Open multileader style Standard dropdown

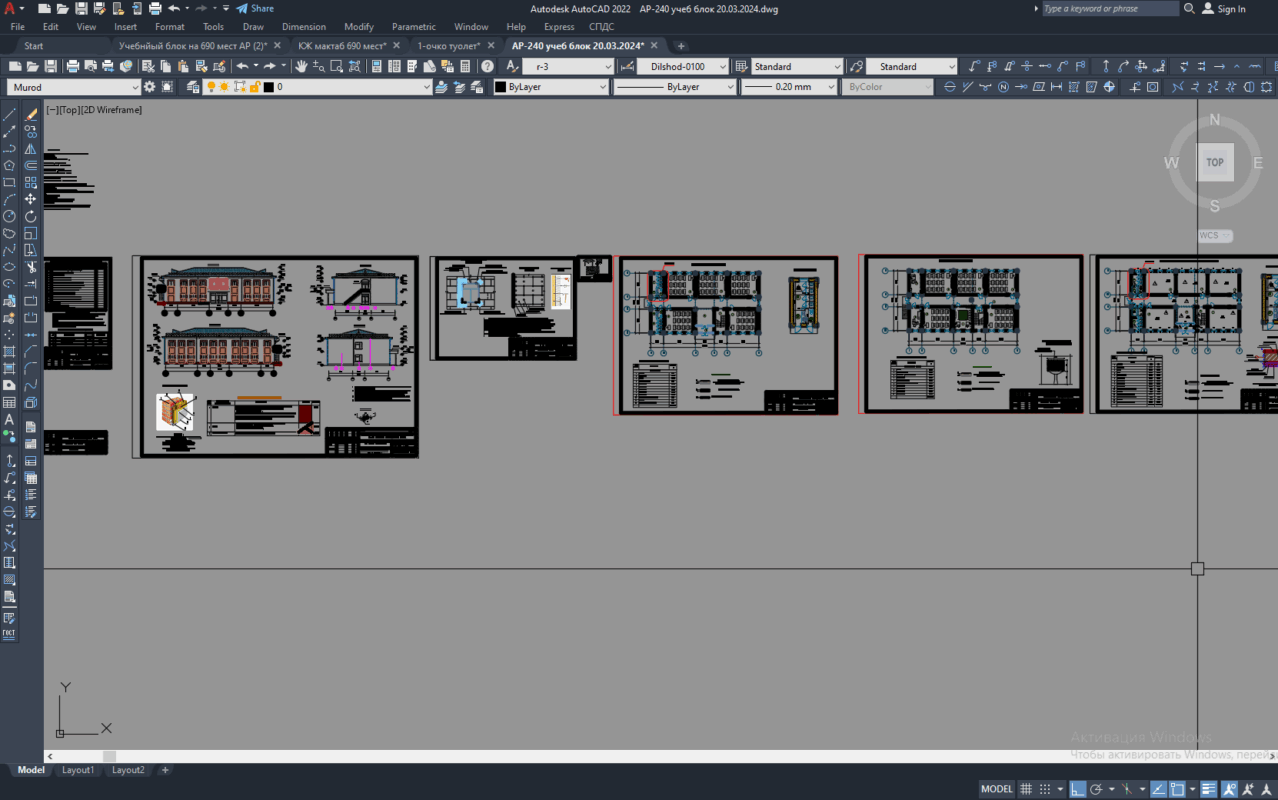pos(911,66)
